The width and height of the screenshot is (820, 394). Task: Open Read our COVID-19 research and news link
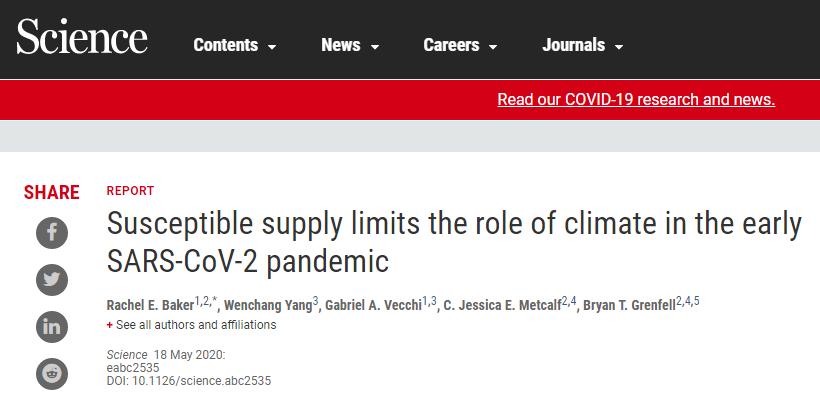click(x=636, y=99)
